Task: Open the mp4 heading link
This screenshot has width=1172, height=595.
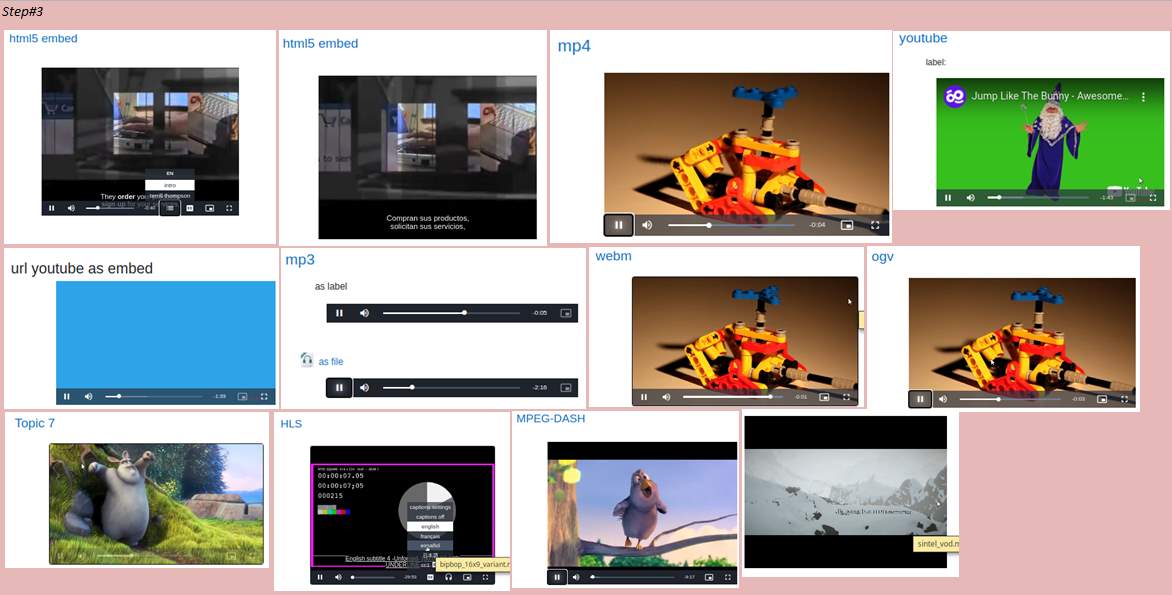Action: (x=574, y=46)
